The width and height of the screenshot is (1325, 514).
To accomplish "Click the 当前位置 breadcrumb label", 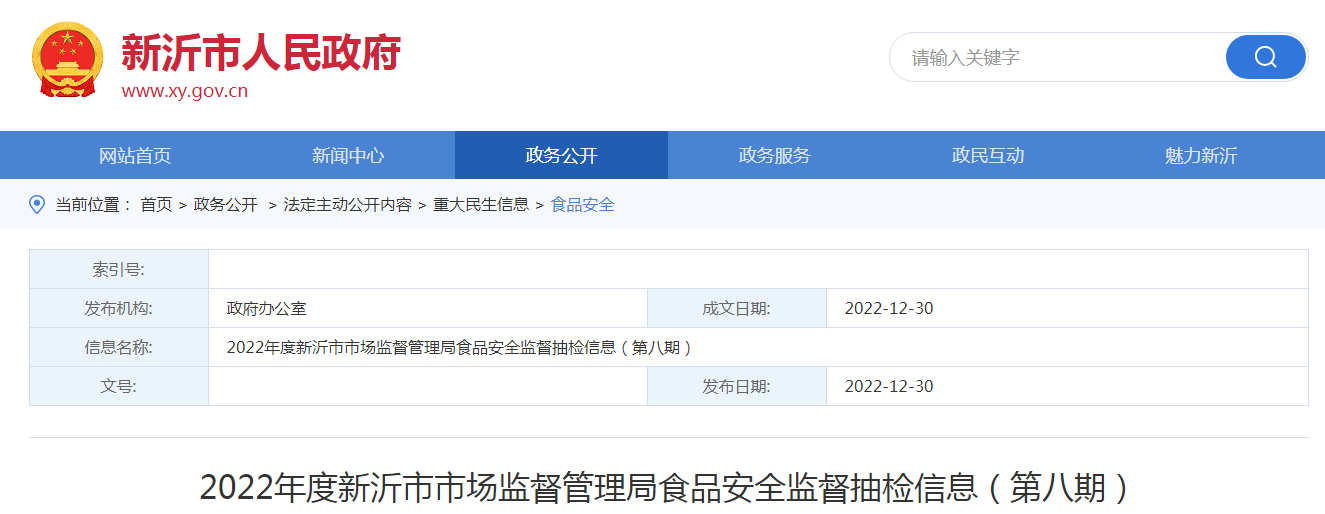I will 93,204.
